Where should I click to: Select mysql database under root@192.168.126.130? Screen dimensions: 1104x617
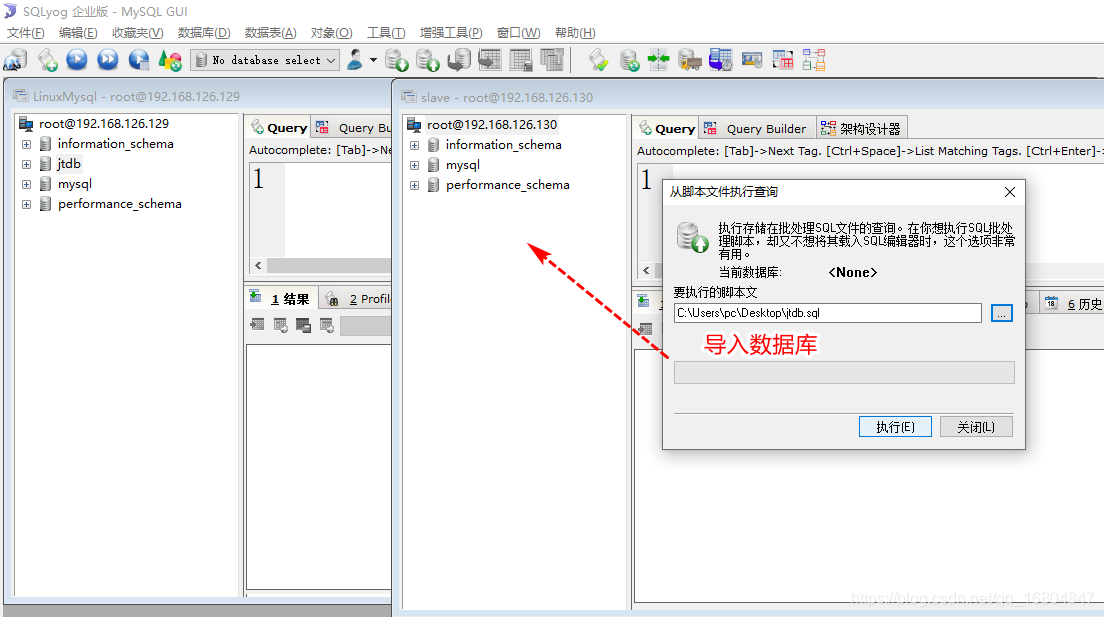point(463,165)
